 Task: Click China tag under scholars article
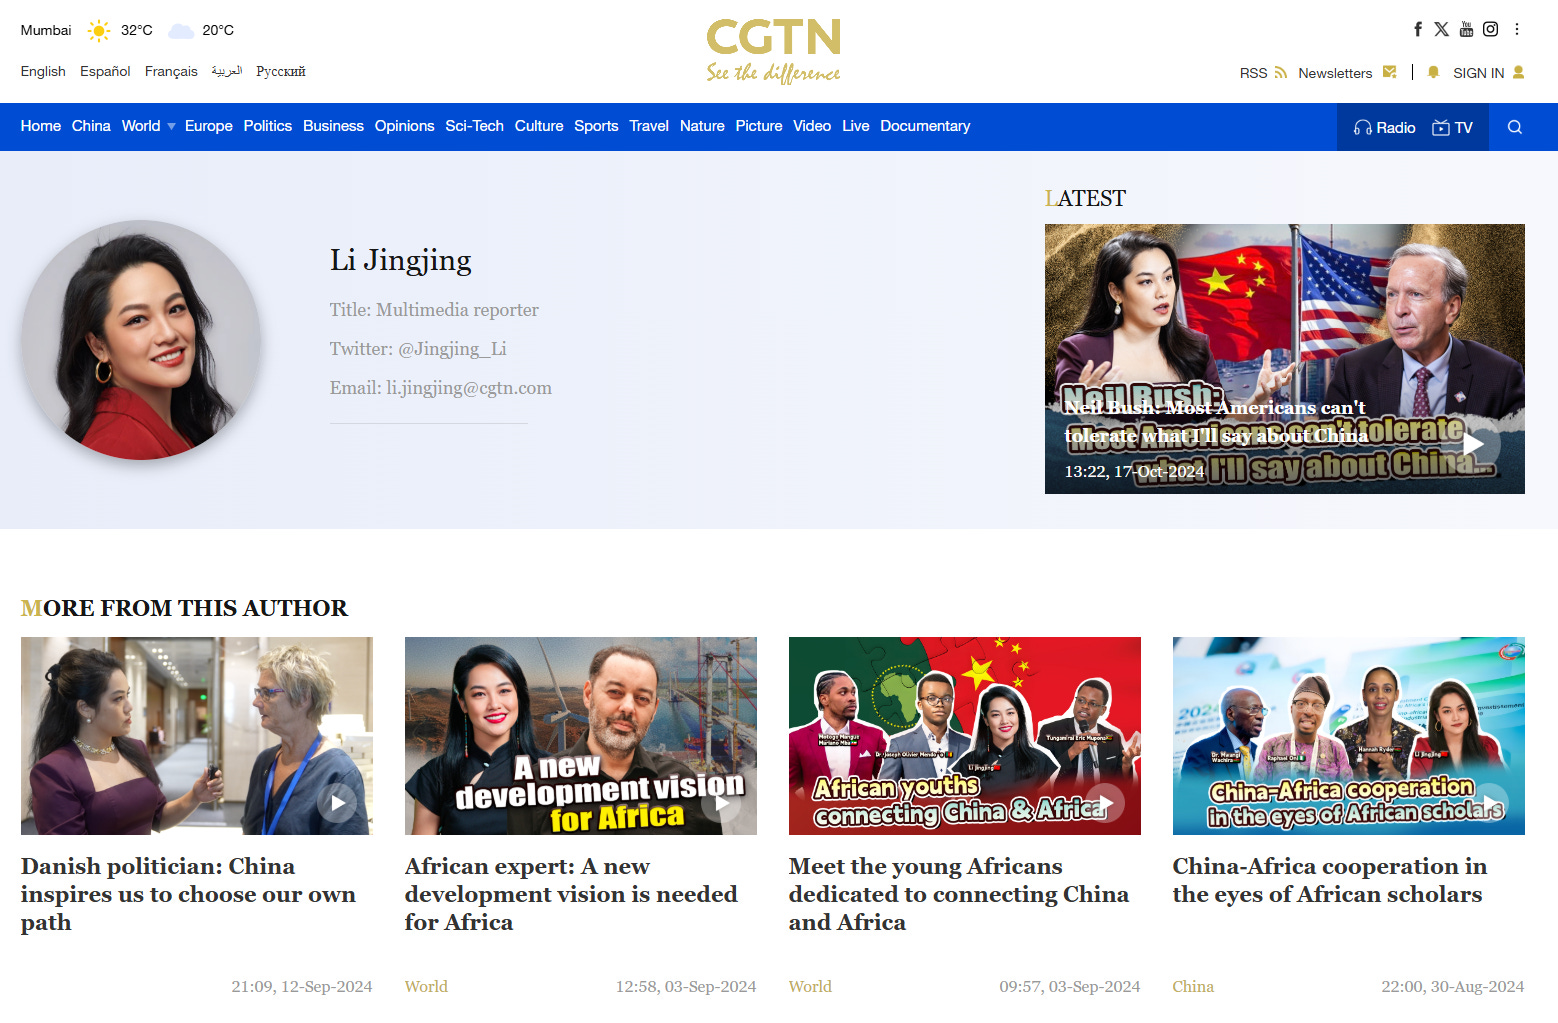(x=1193, y=986)
